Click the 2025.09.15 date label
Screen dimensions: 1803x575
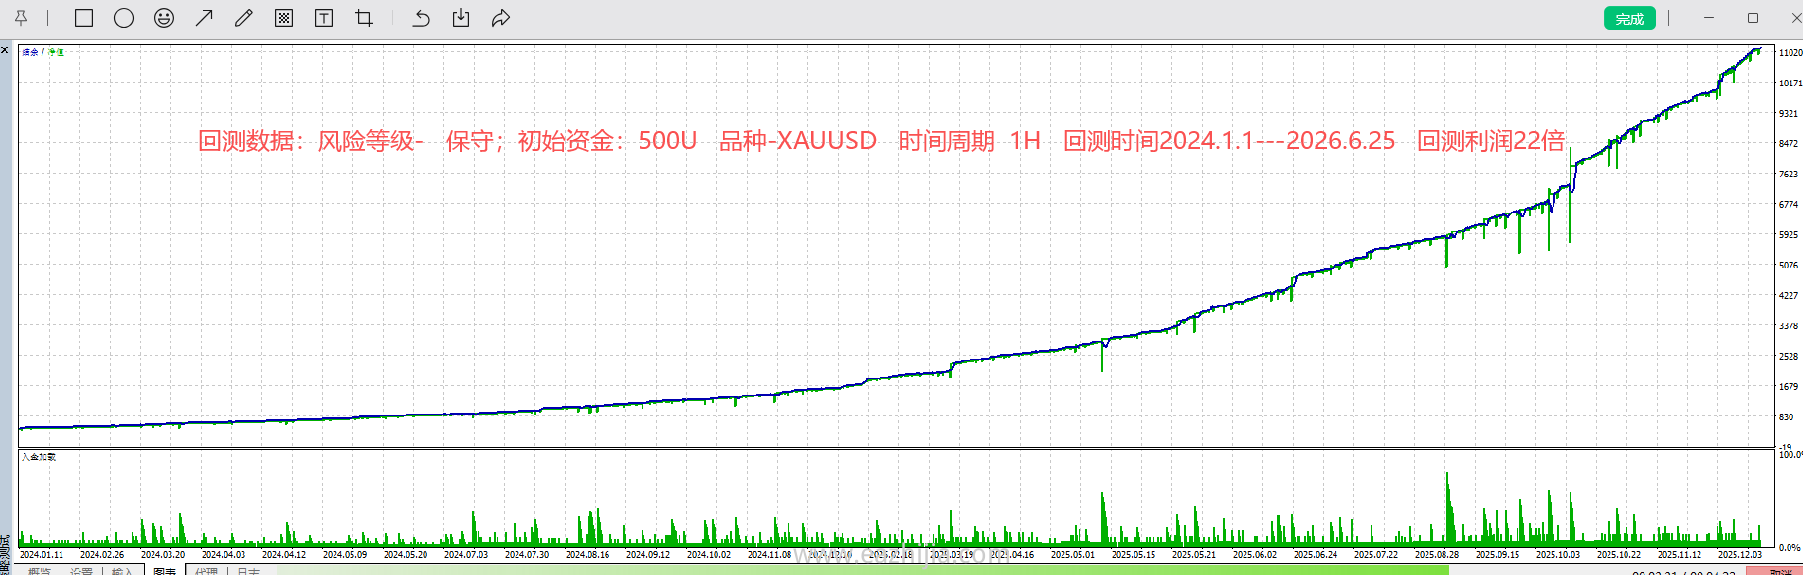tap(1498, 554)
